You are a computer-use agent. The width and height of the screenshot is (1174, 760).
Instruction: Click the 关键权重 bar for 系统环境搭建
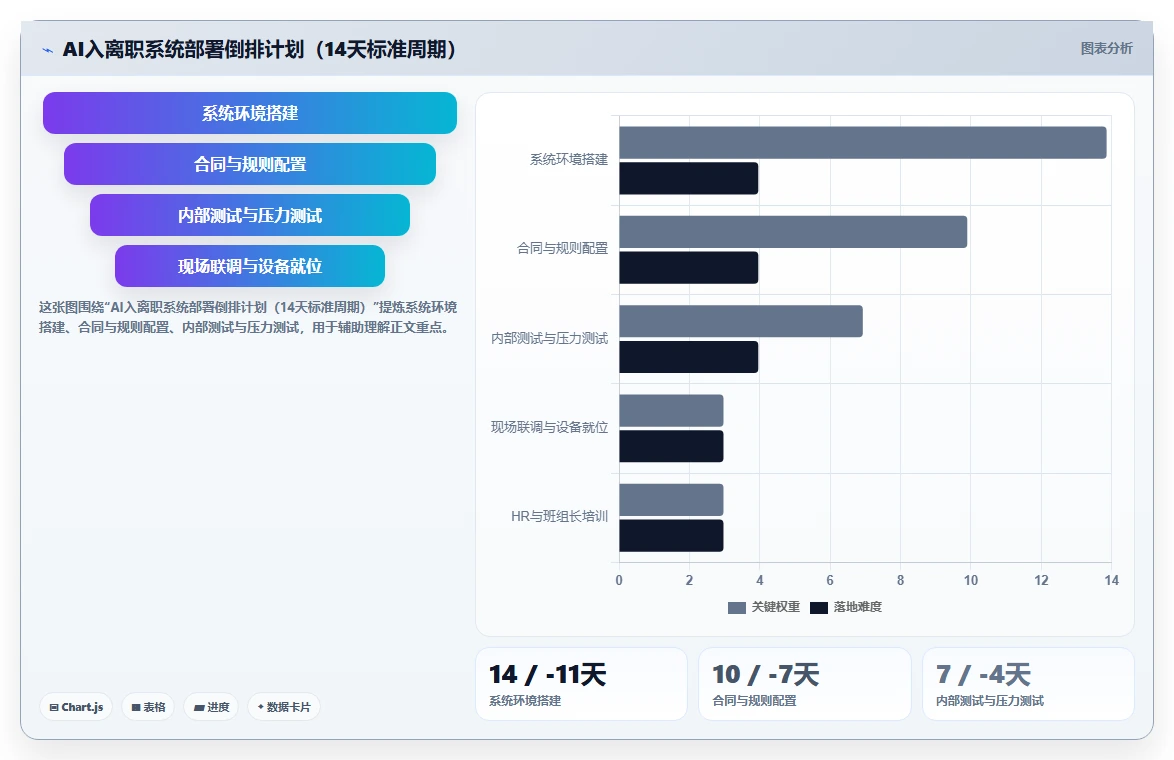coord(863,142)
